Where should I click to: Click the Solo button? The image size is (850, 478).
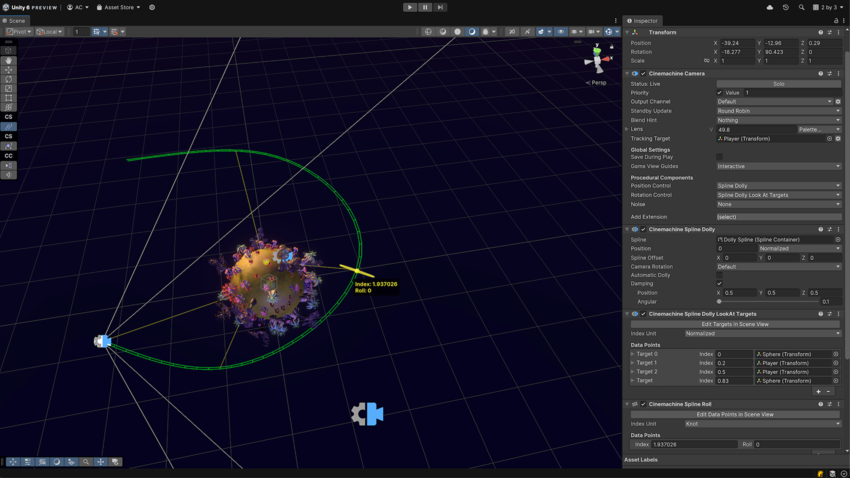click(x=778, y=84)
